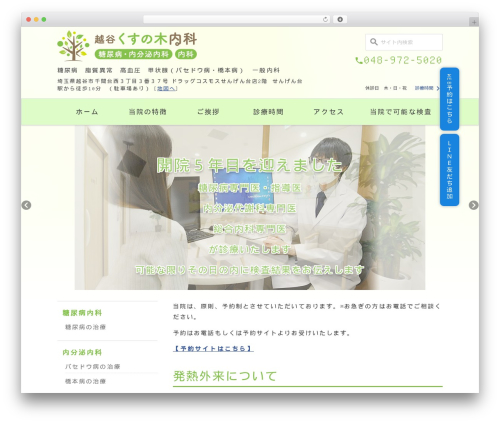500x423 pixels.
Task: Open the ご挨拶 menu item
Action: tap(208, 112)
